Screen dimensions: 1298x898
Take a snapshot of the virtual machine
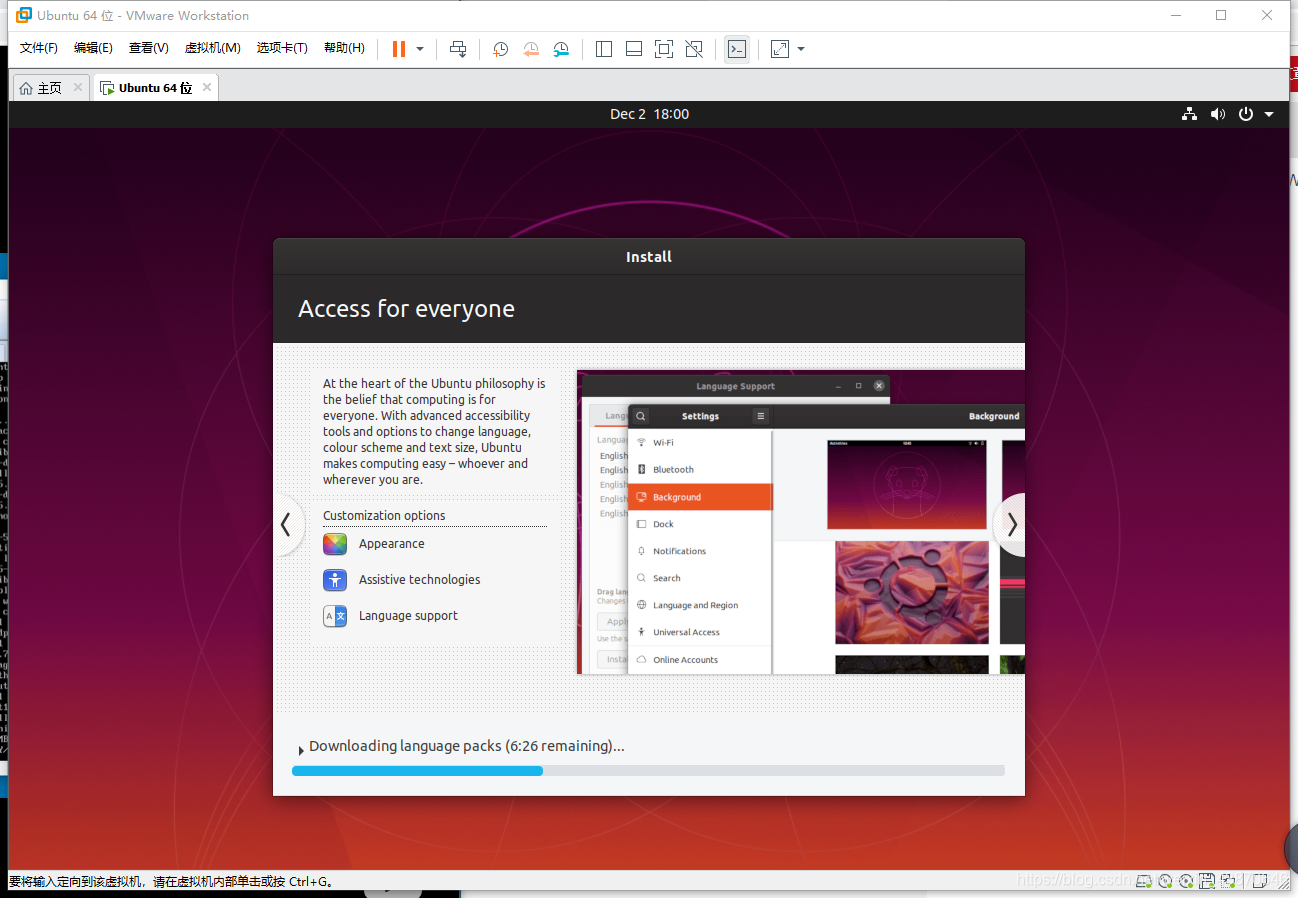[x=500, y=49]
